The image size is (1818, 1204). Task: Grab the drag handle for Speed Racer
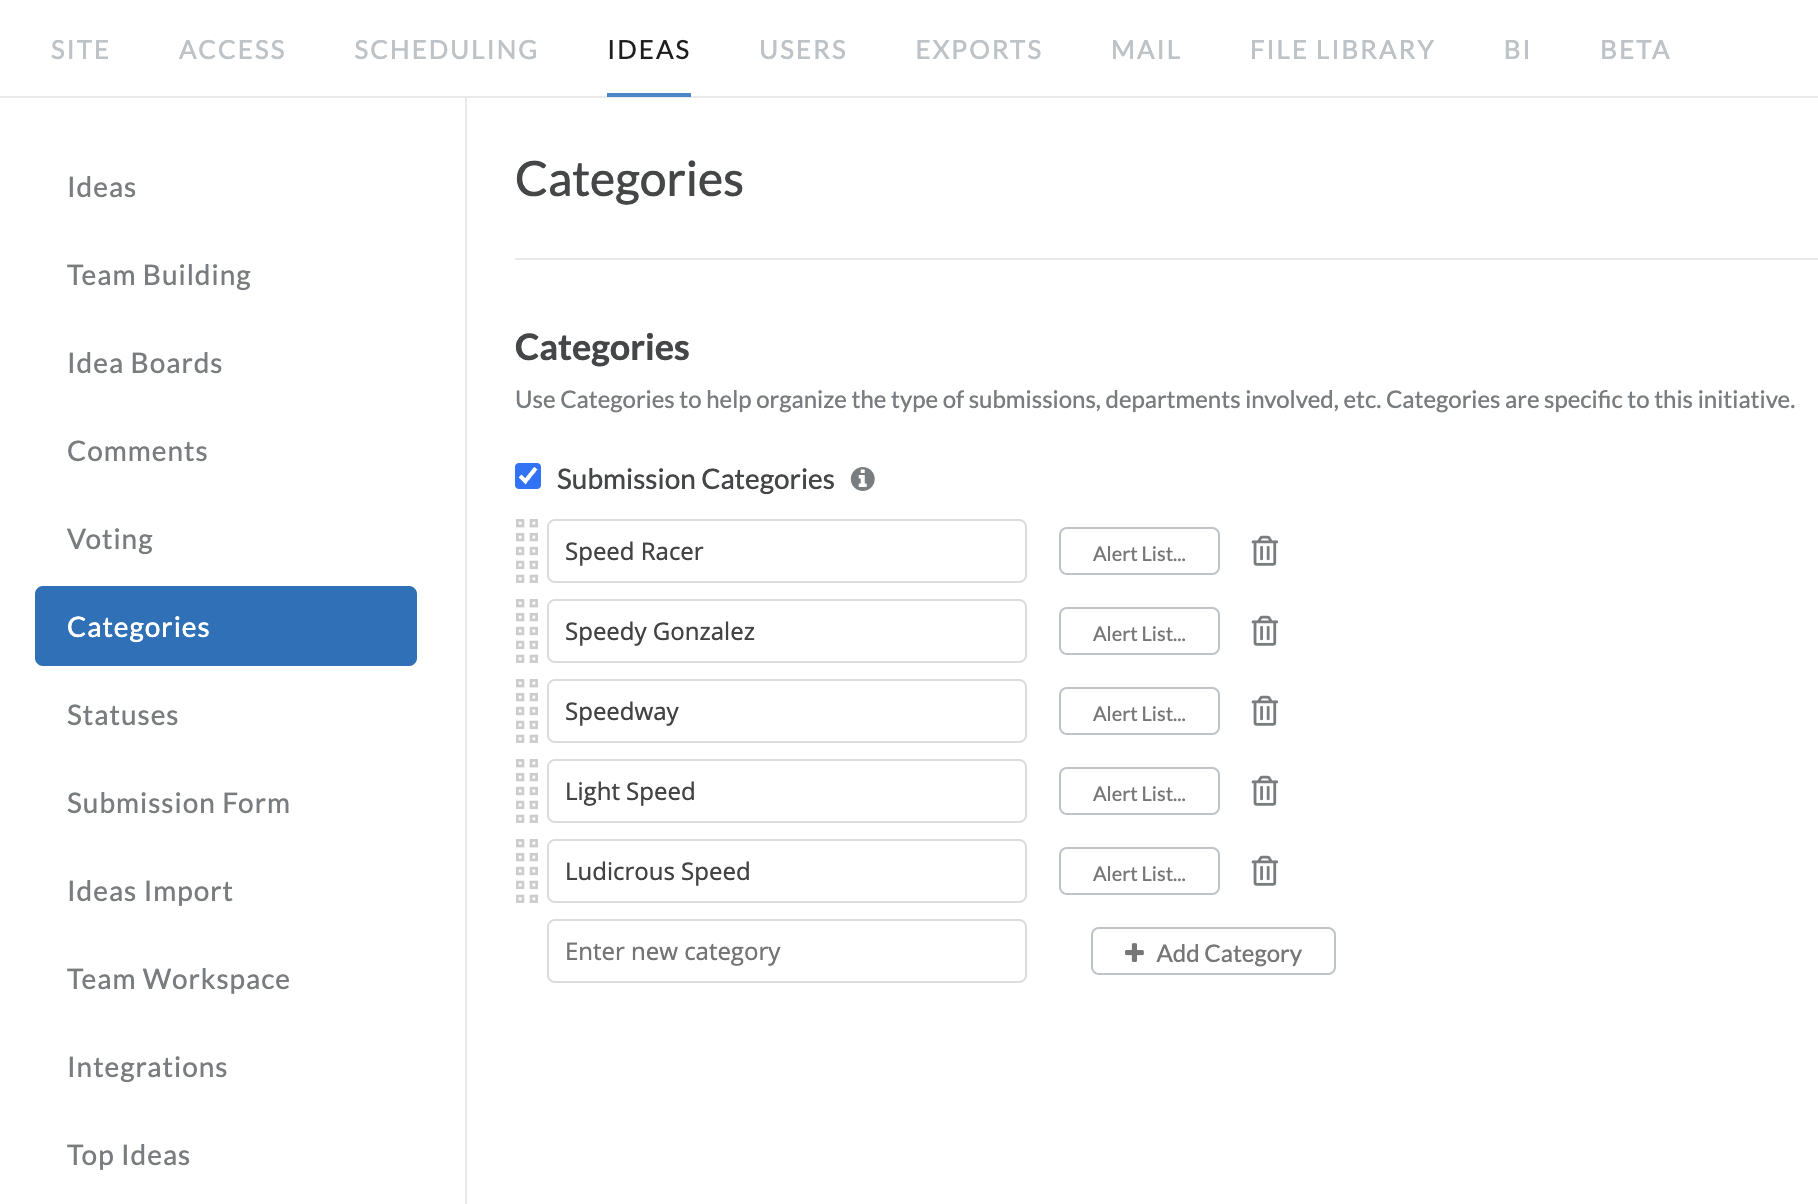(x=527, y=551)
